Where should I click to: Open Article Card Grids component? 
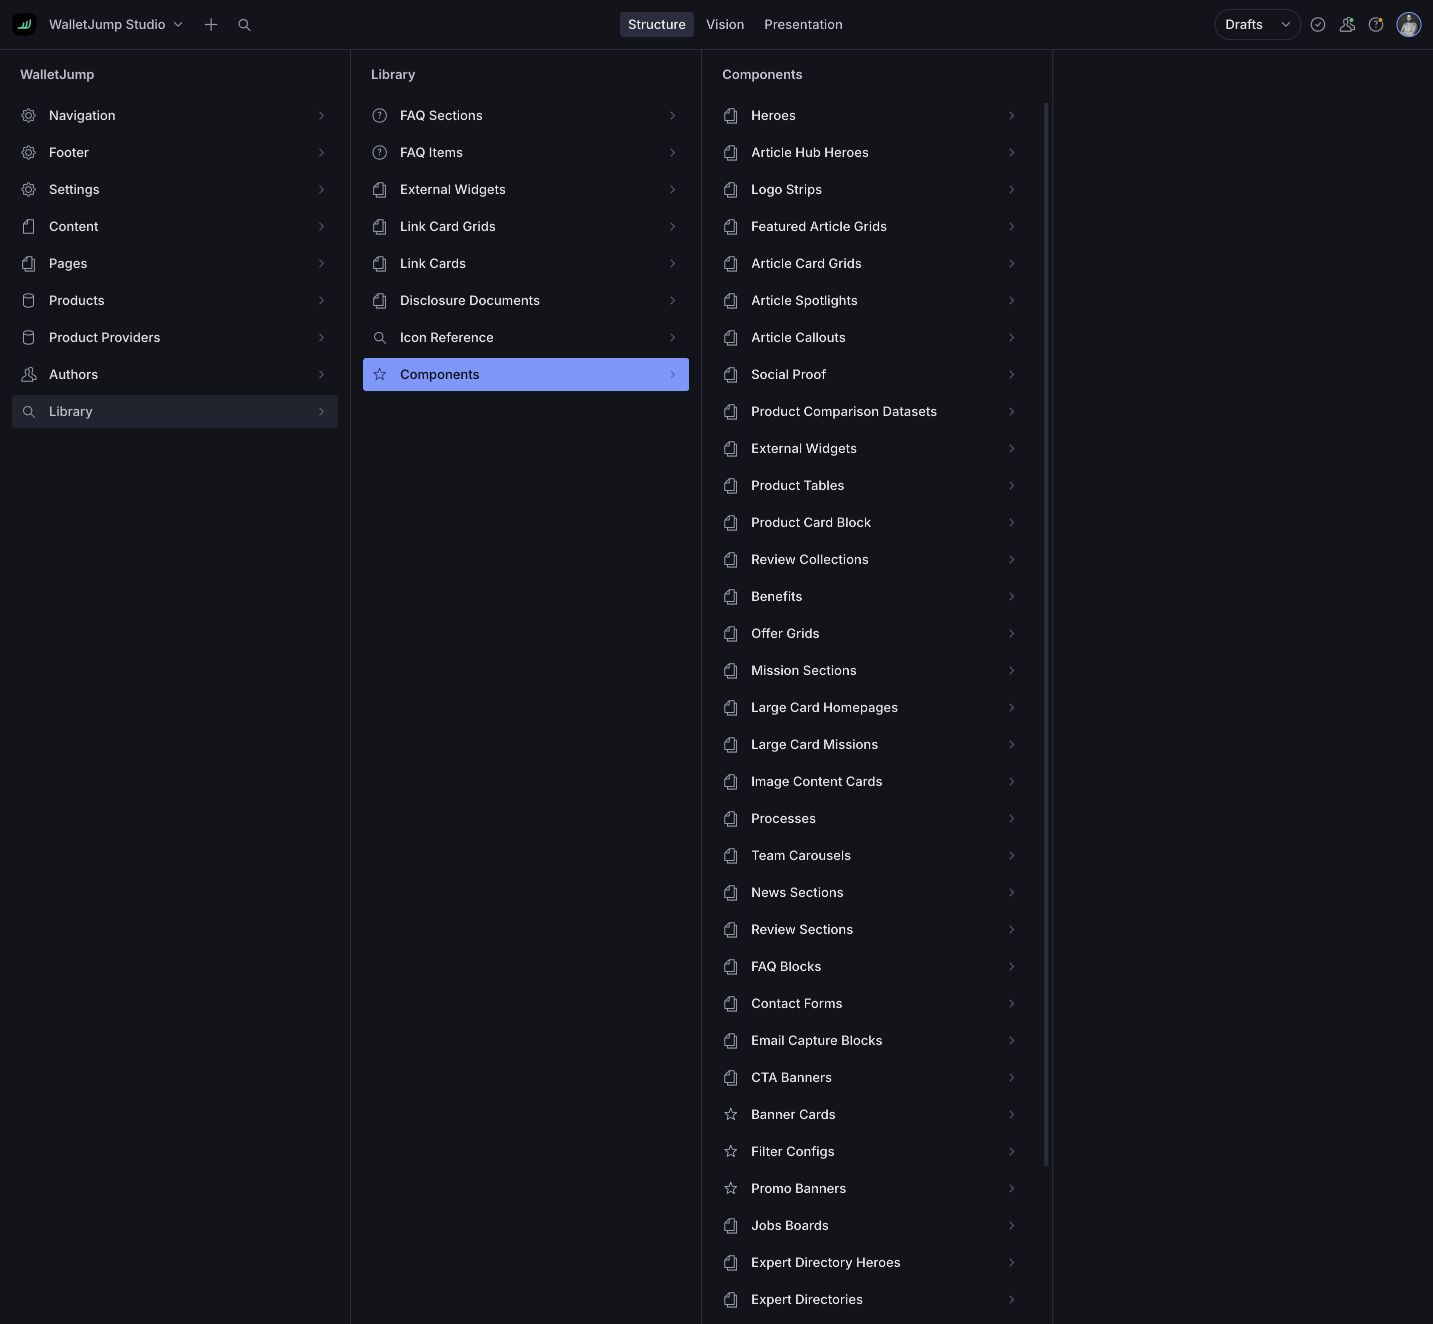pyautogui.click(x=871, y=263)
